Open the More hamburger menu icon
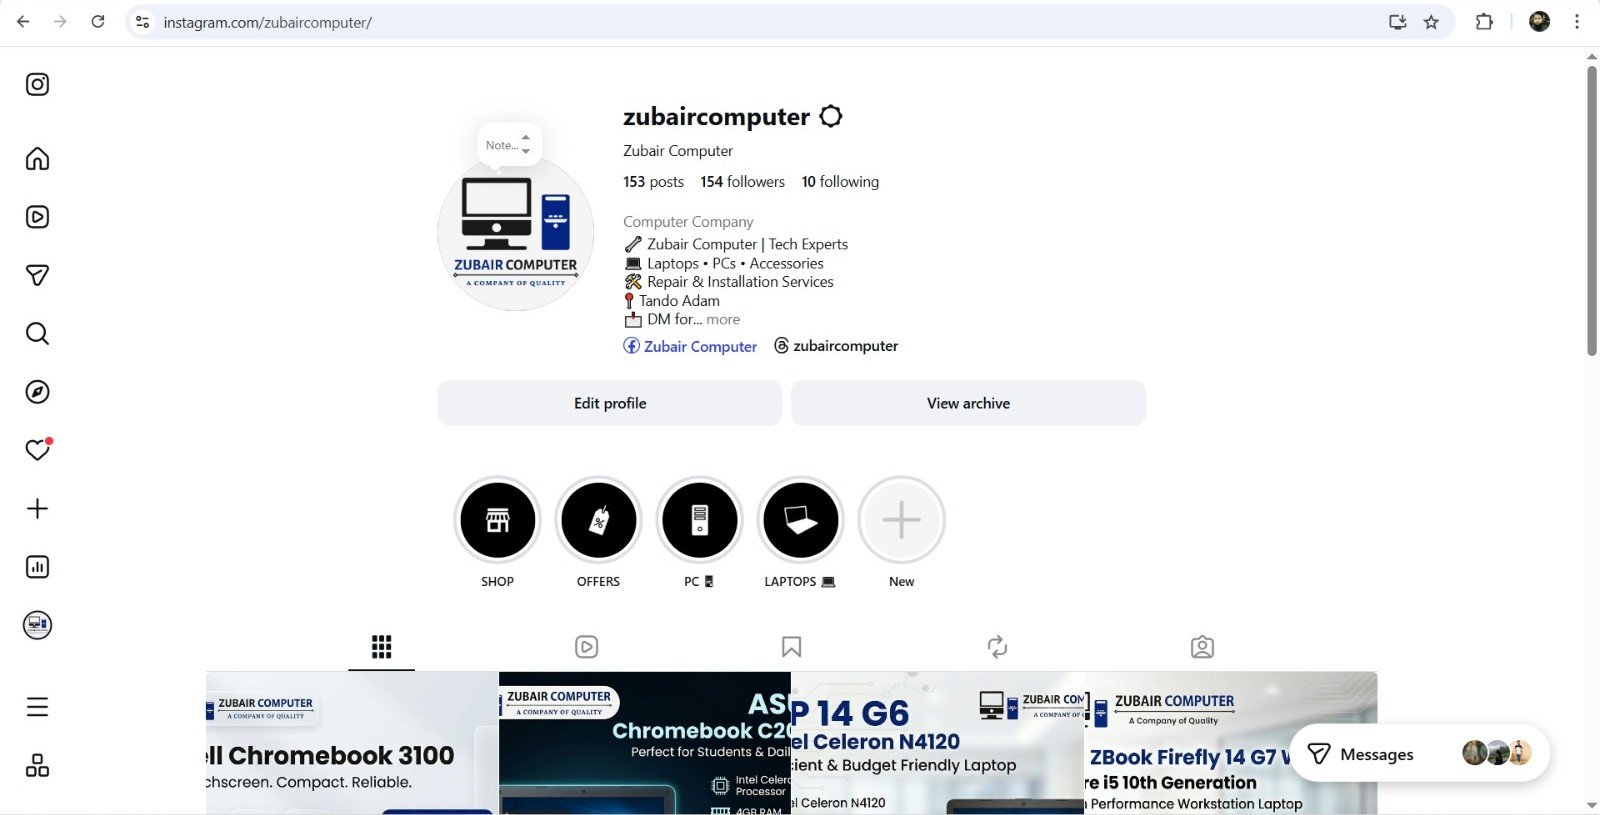The height and width of the screenshot is (815, 1600). pyautogui.click(x=37, y=707)
